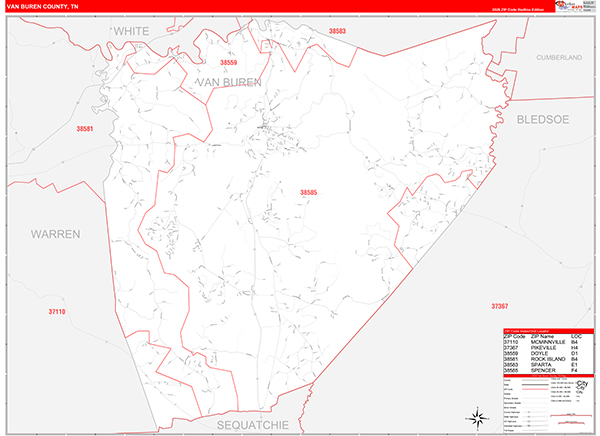Click the LOC column header

[x=576, y=336]
